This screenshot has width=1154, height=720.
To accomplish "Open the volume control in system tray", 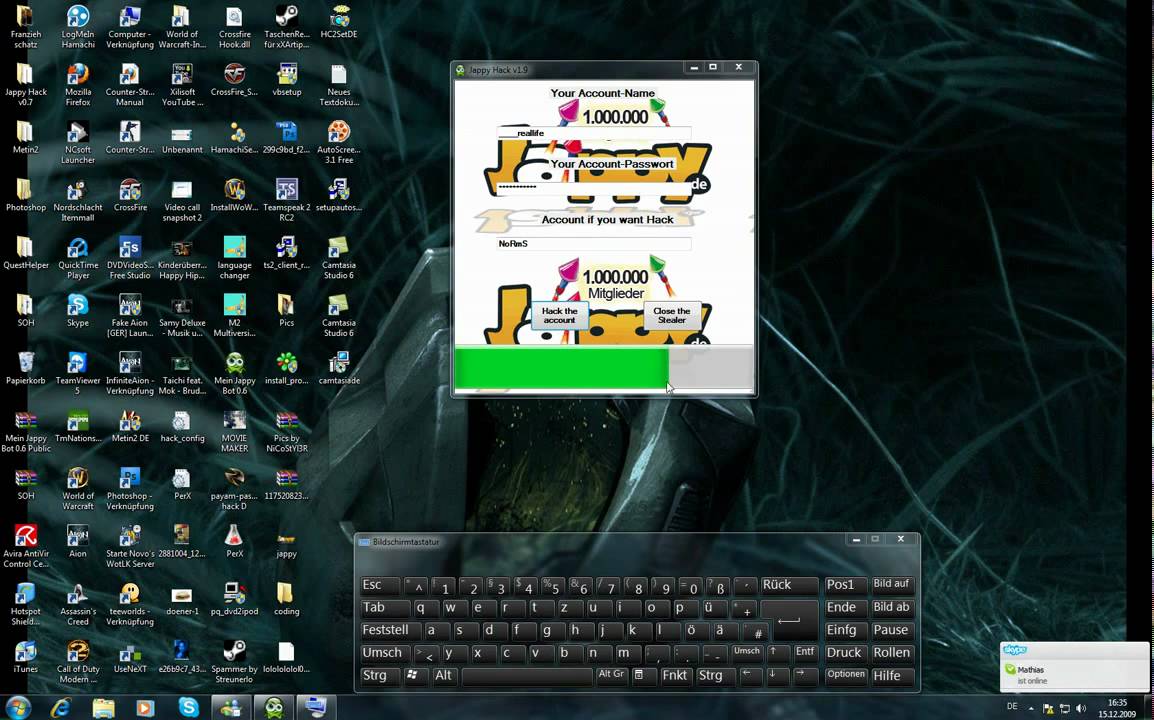I will tap(1080, 708).
